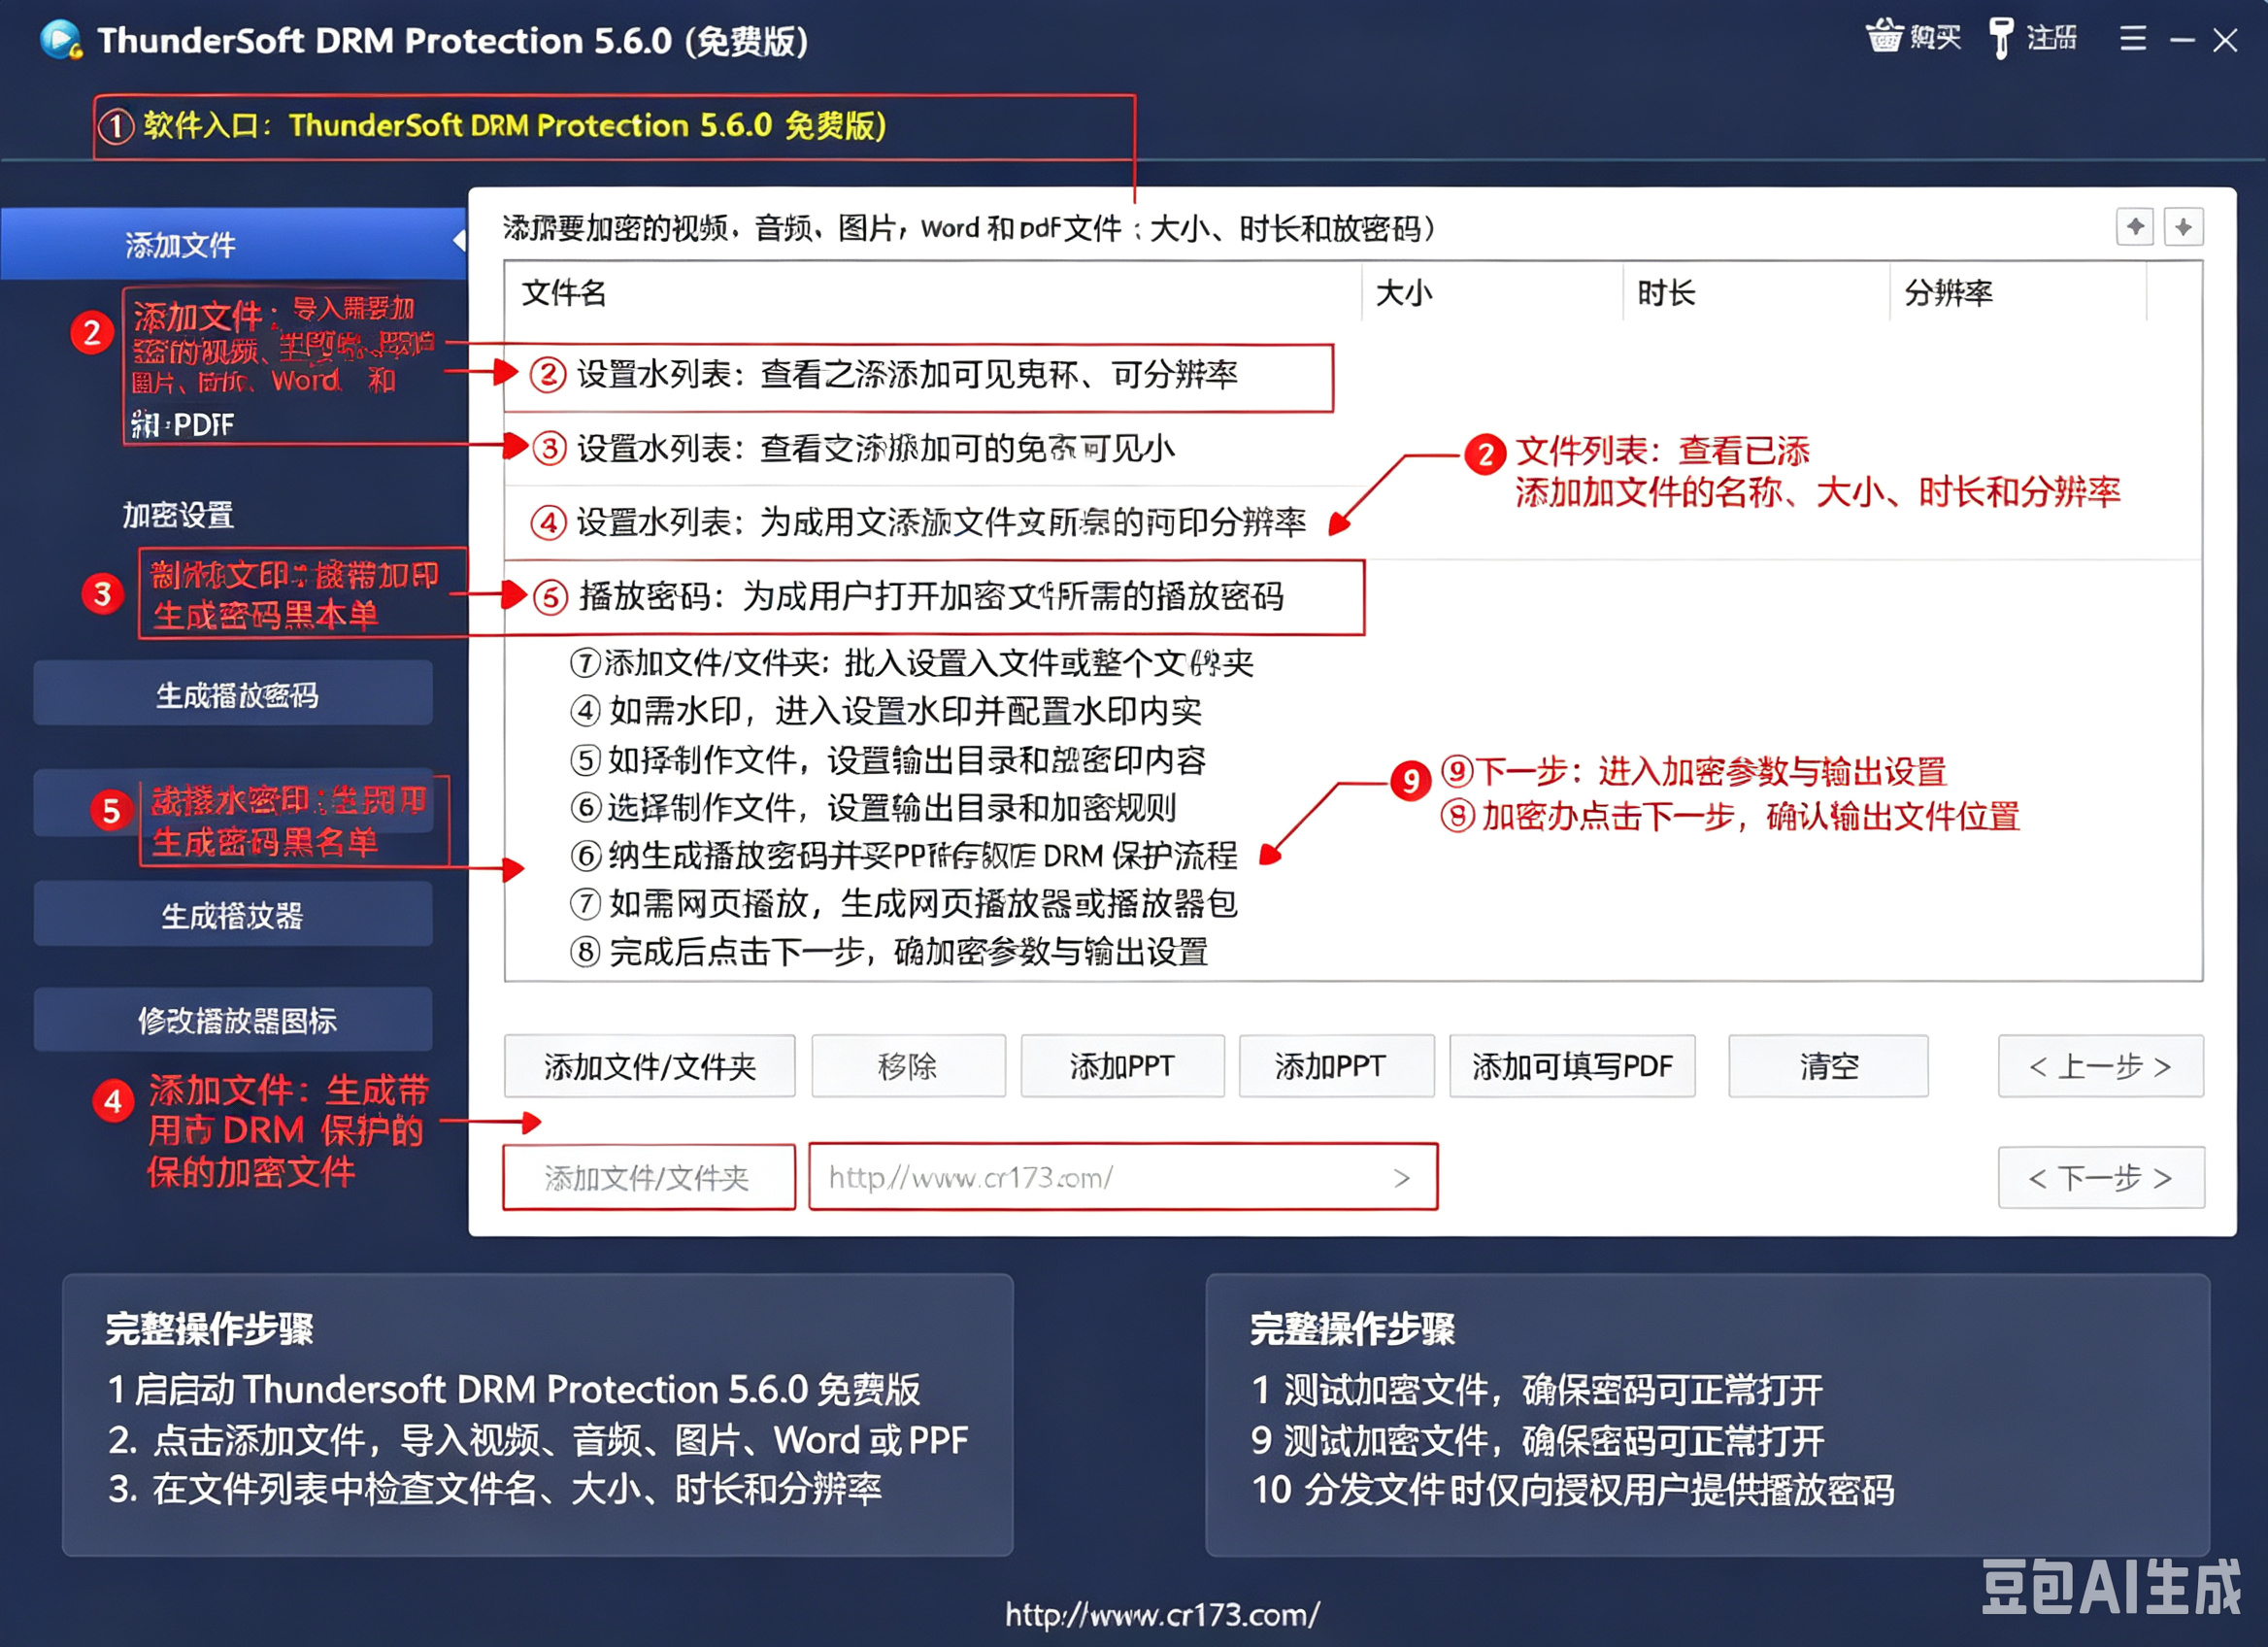Go back with the 上一步 button
This screenshot has height=1647, width=2268.
click(2100, 1067)
